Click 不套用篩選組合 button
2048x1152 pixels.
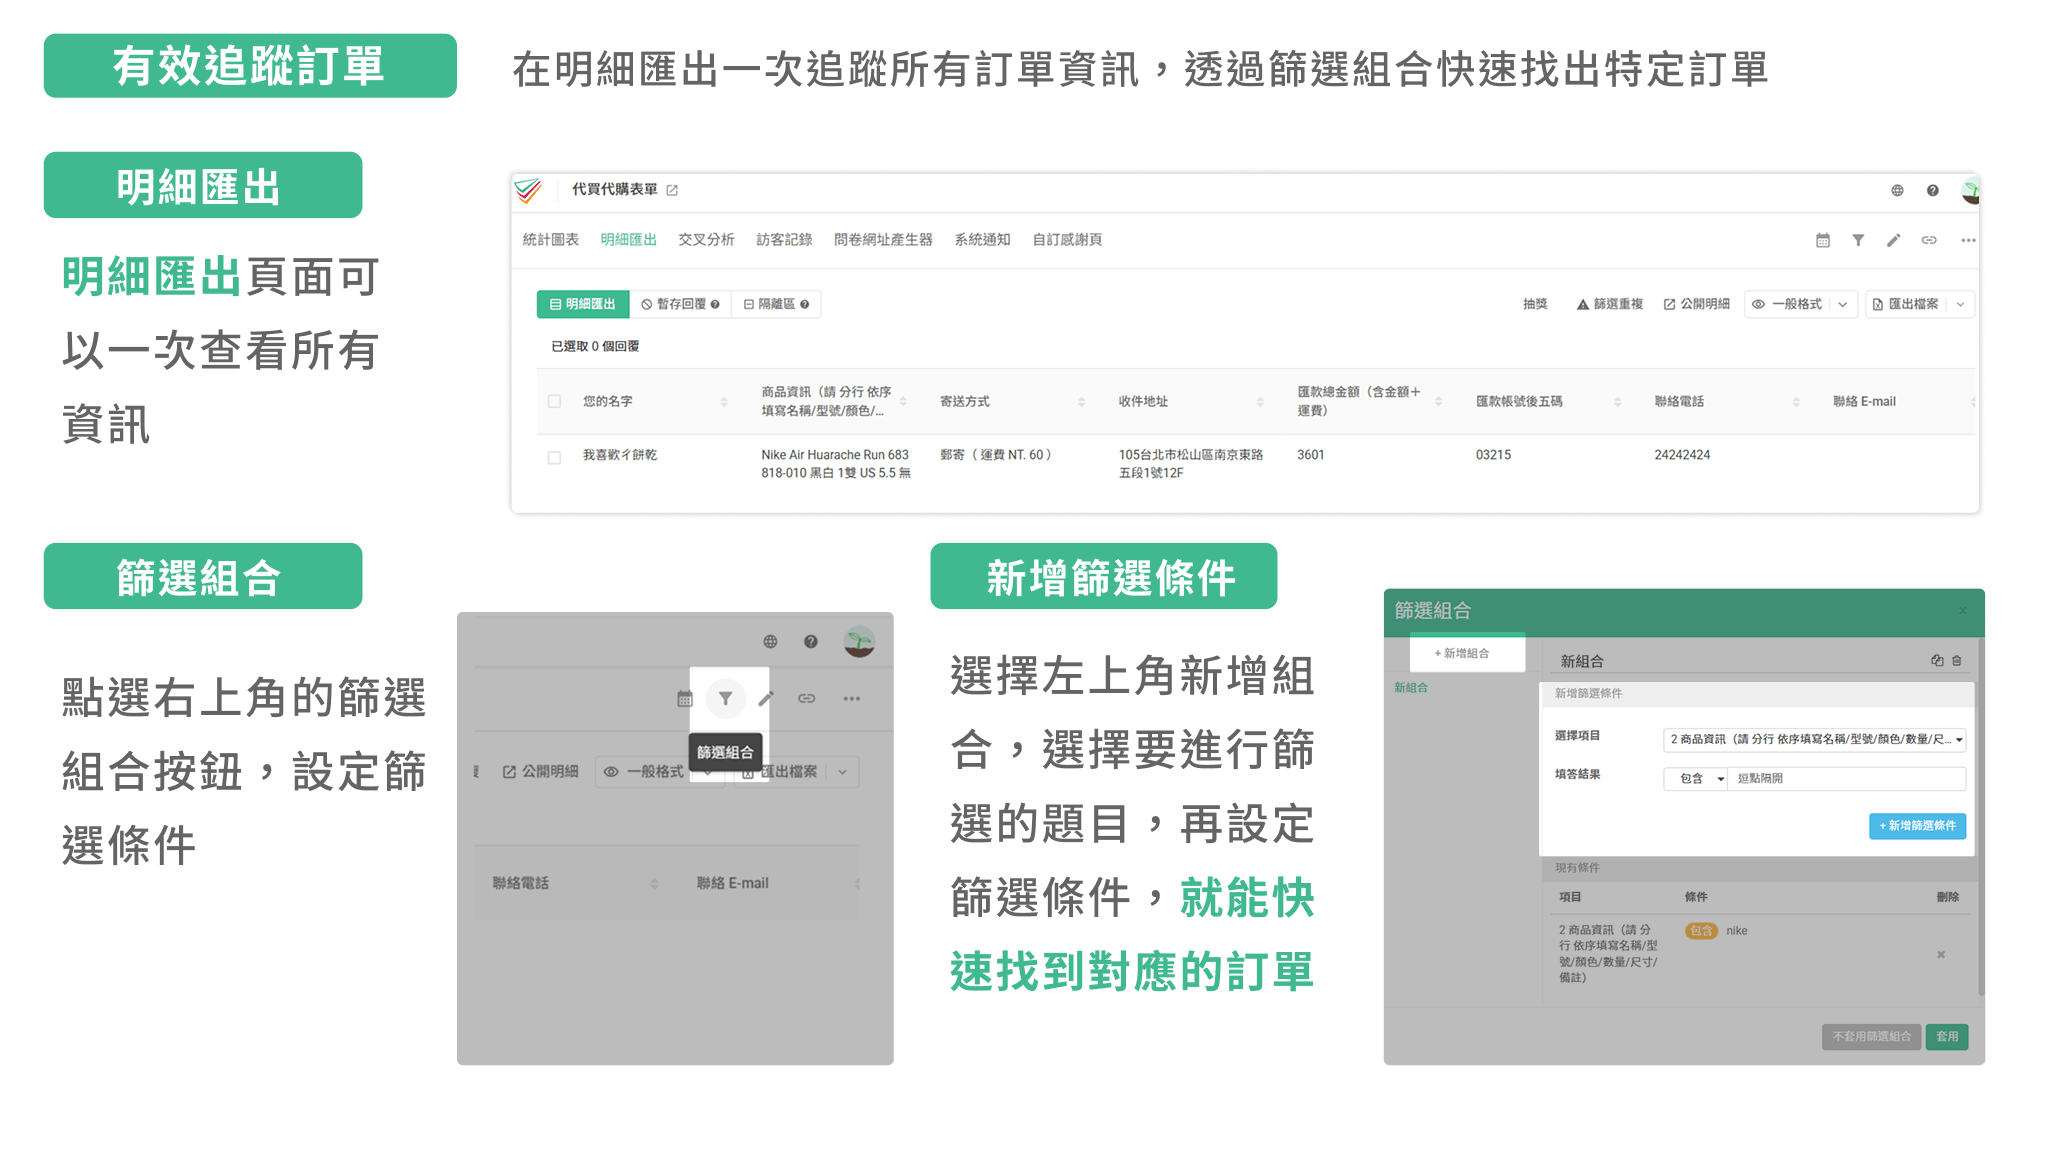coord(1871,1037)
